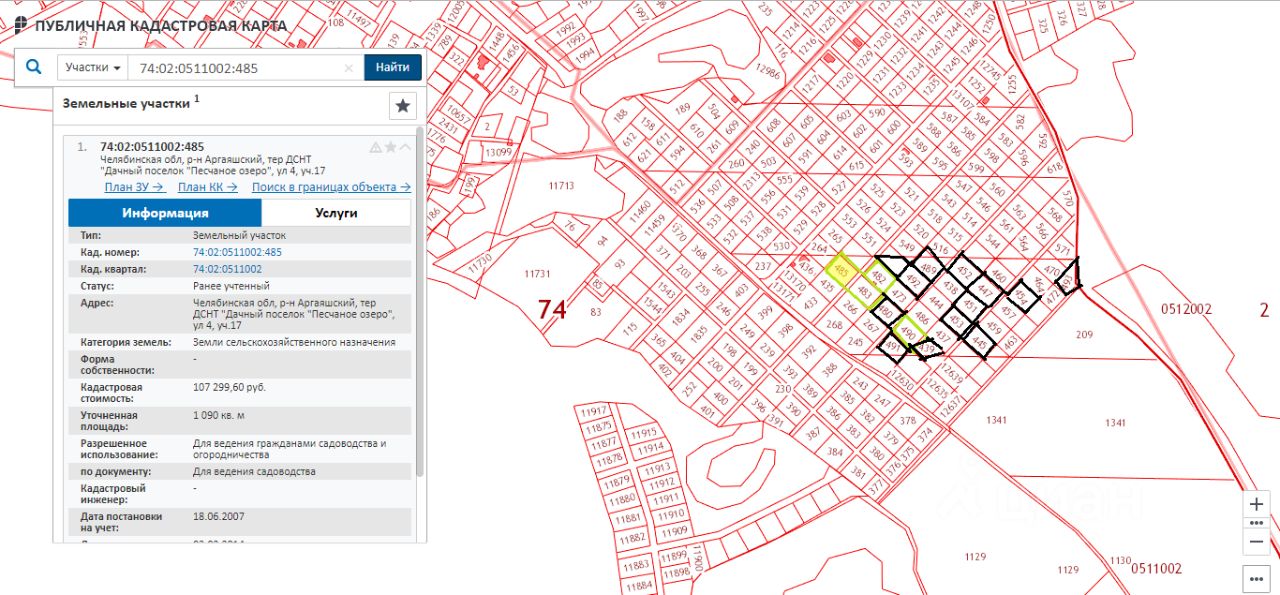
Task: Open the quarter link 74:02:0511002
Action: (x=227, y=269)
